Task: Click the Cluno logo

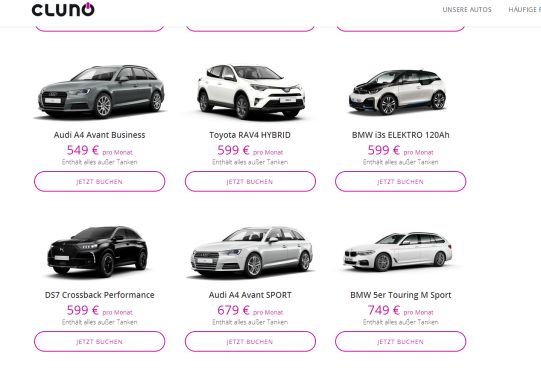Action: tap(63, 9)
